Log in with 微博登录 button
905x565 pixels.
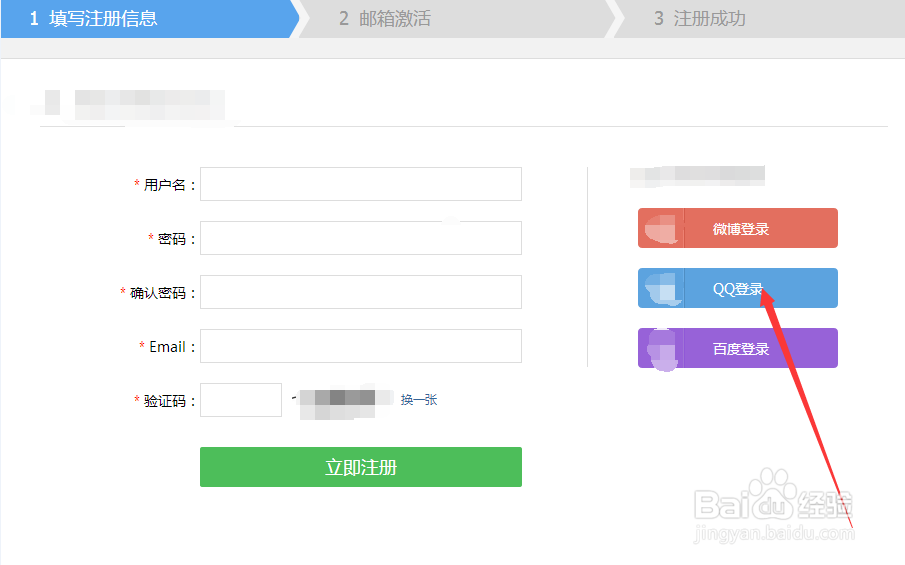[738, 228]
